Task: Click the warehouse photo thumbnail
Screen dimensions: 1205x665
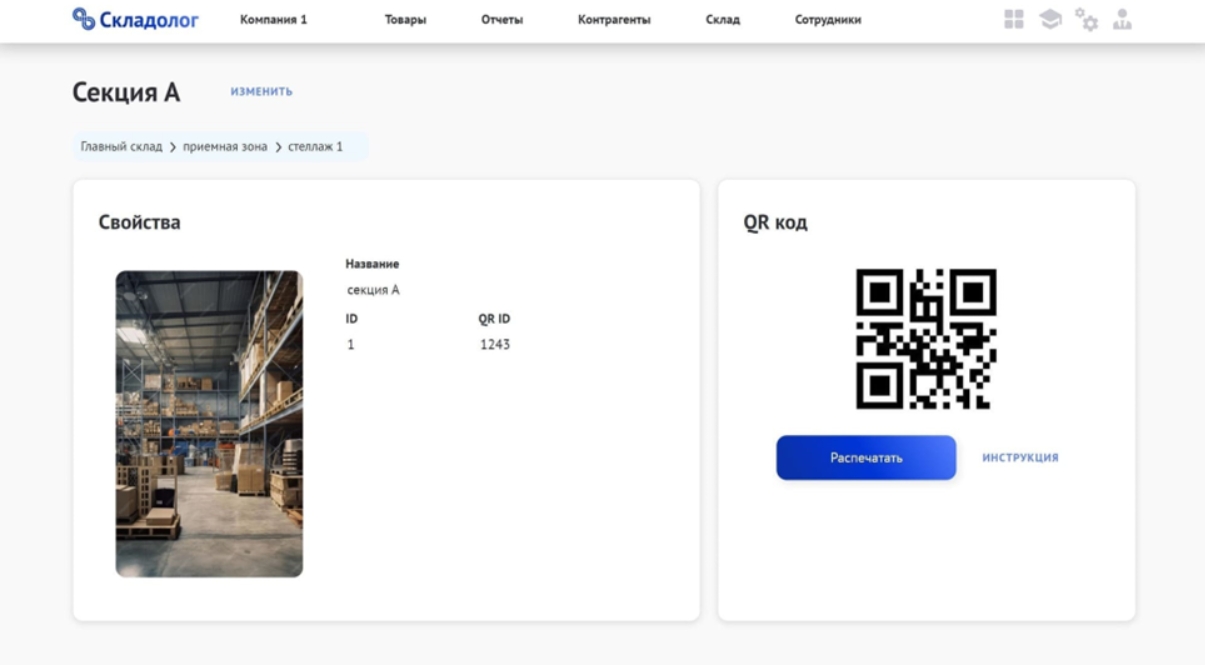Action: 209,424
